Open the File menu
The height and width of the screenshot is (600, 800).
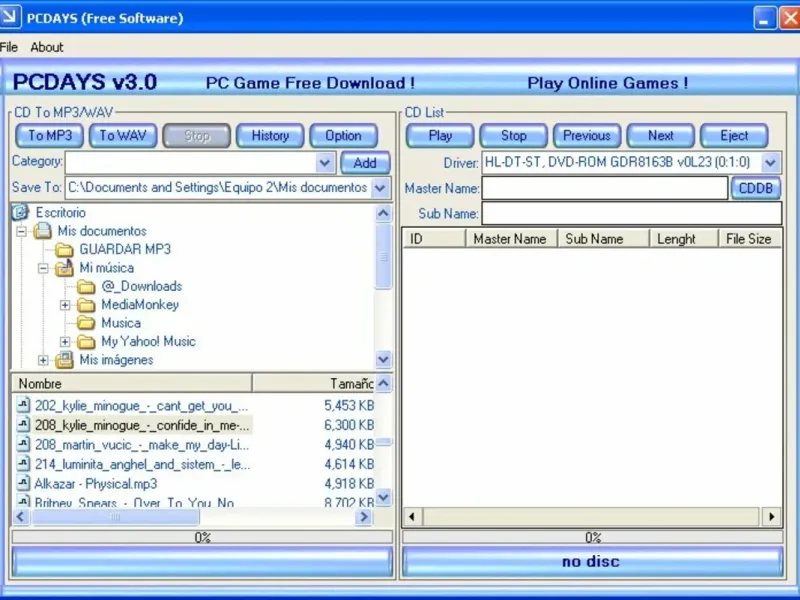pos(9,47)
